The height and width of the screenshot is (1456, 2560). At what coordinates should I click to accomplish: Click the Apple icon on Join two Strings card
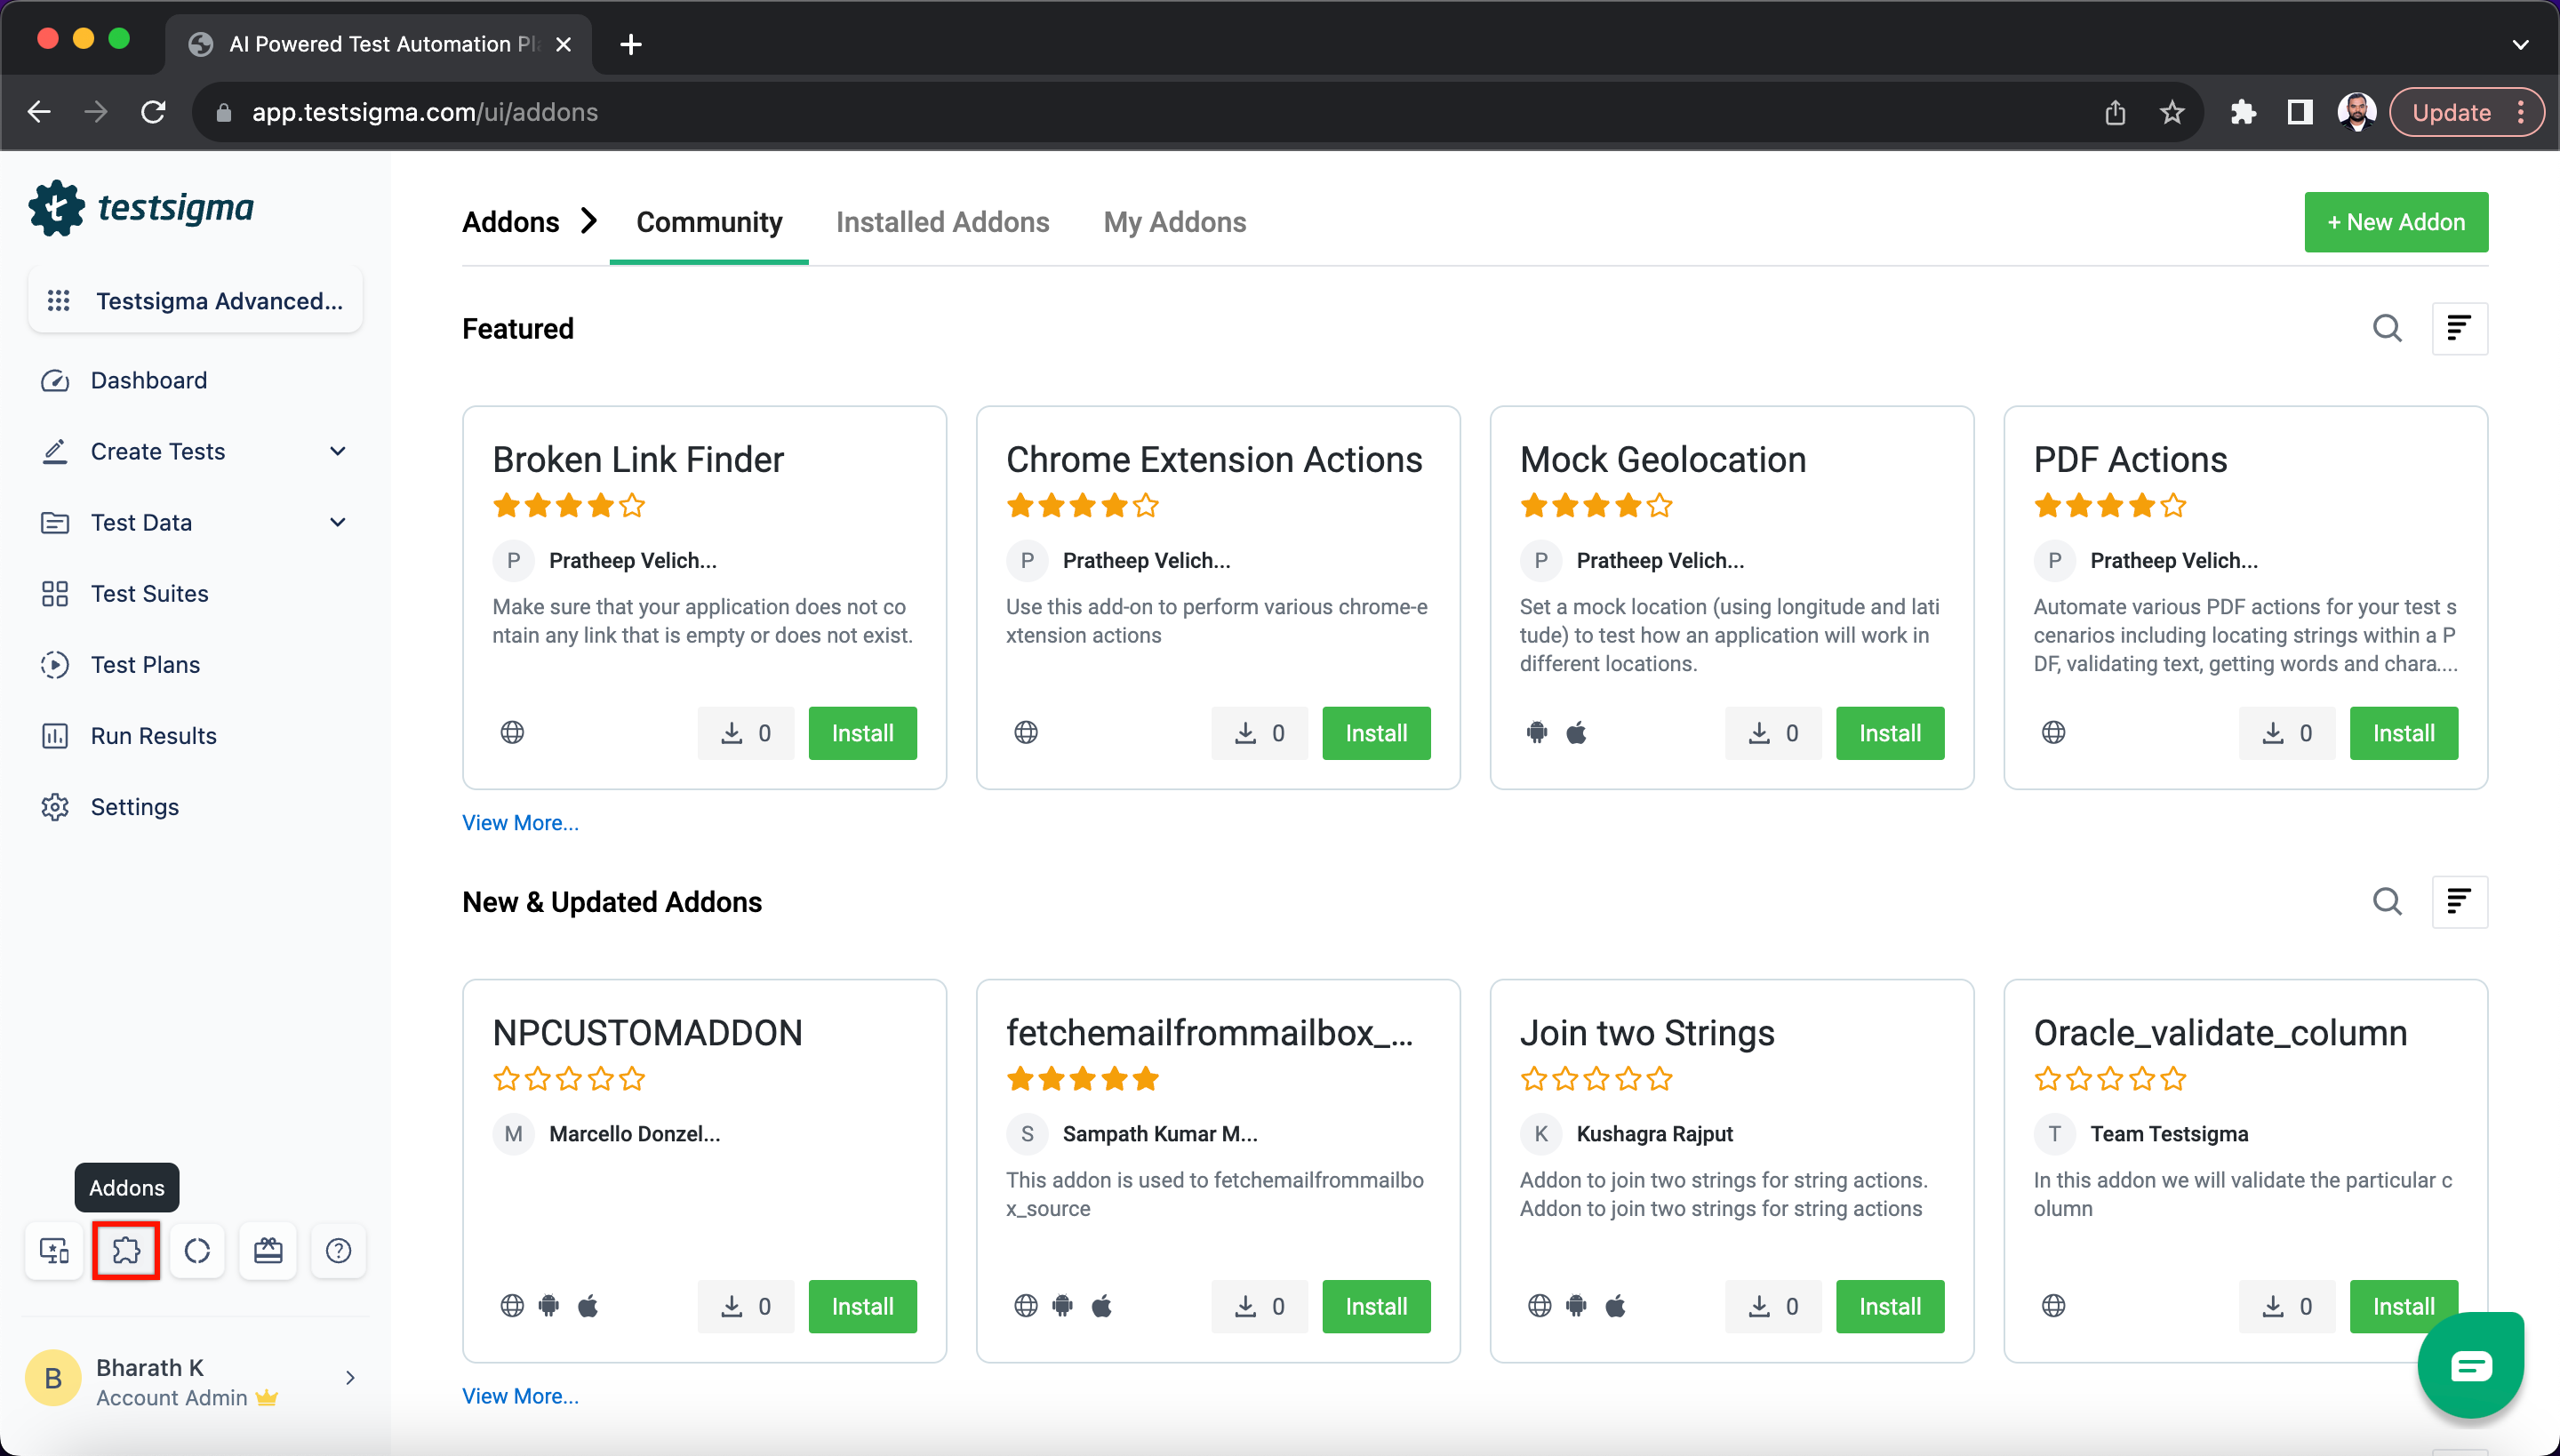(x=1615, y=1305)
